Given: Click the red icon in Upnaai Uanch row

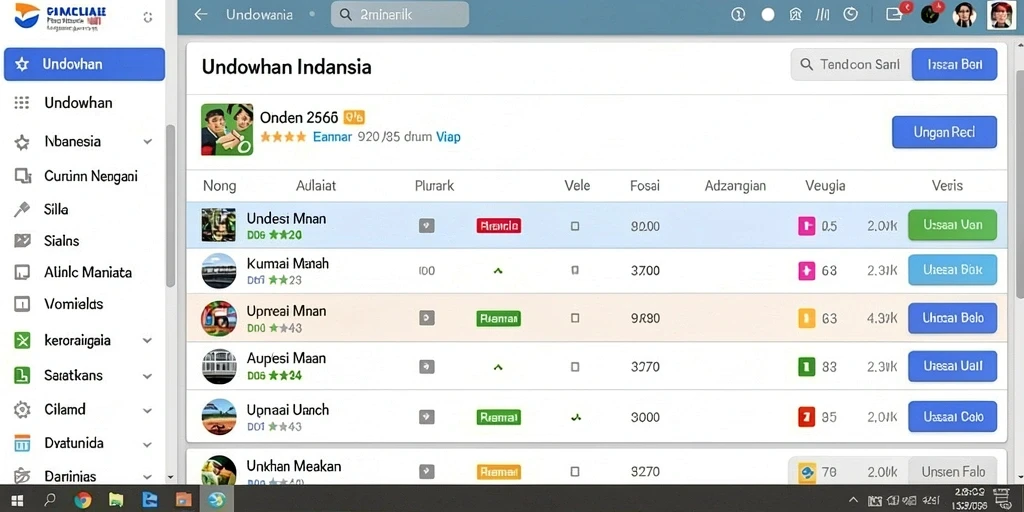Looking at the screenshot, I should 807,416.
